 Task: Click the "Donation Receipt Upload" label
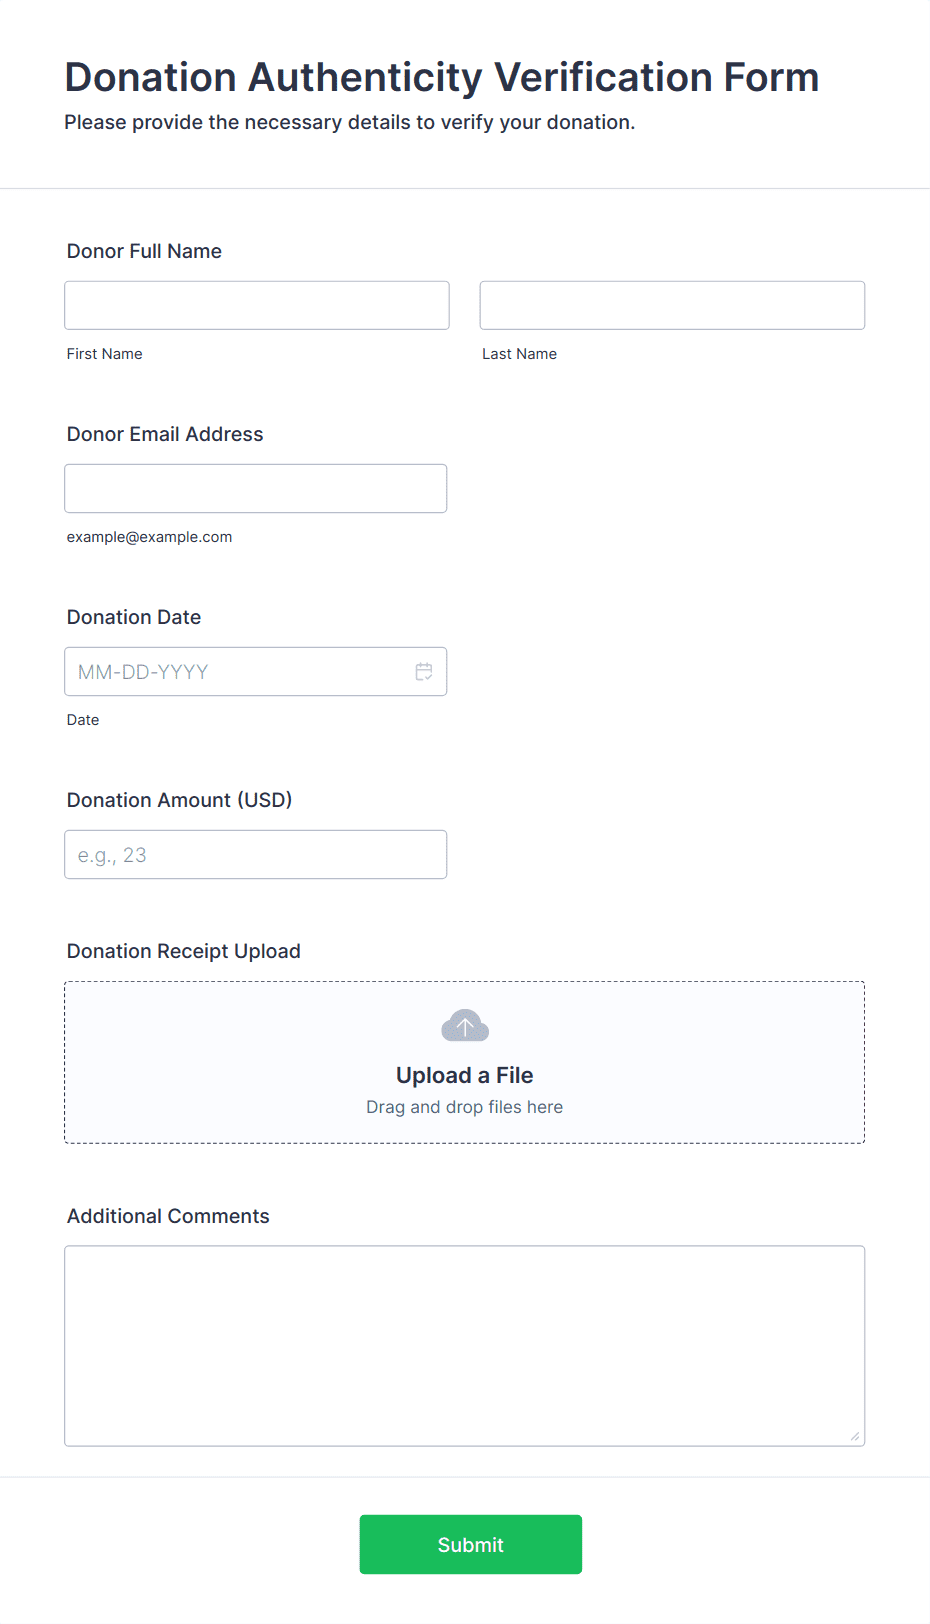(184, 951)
